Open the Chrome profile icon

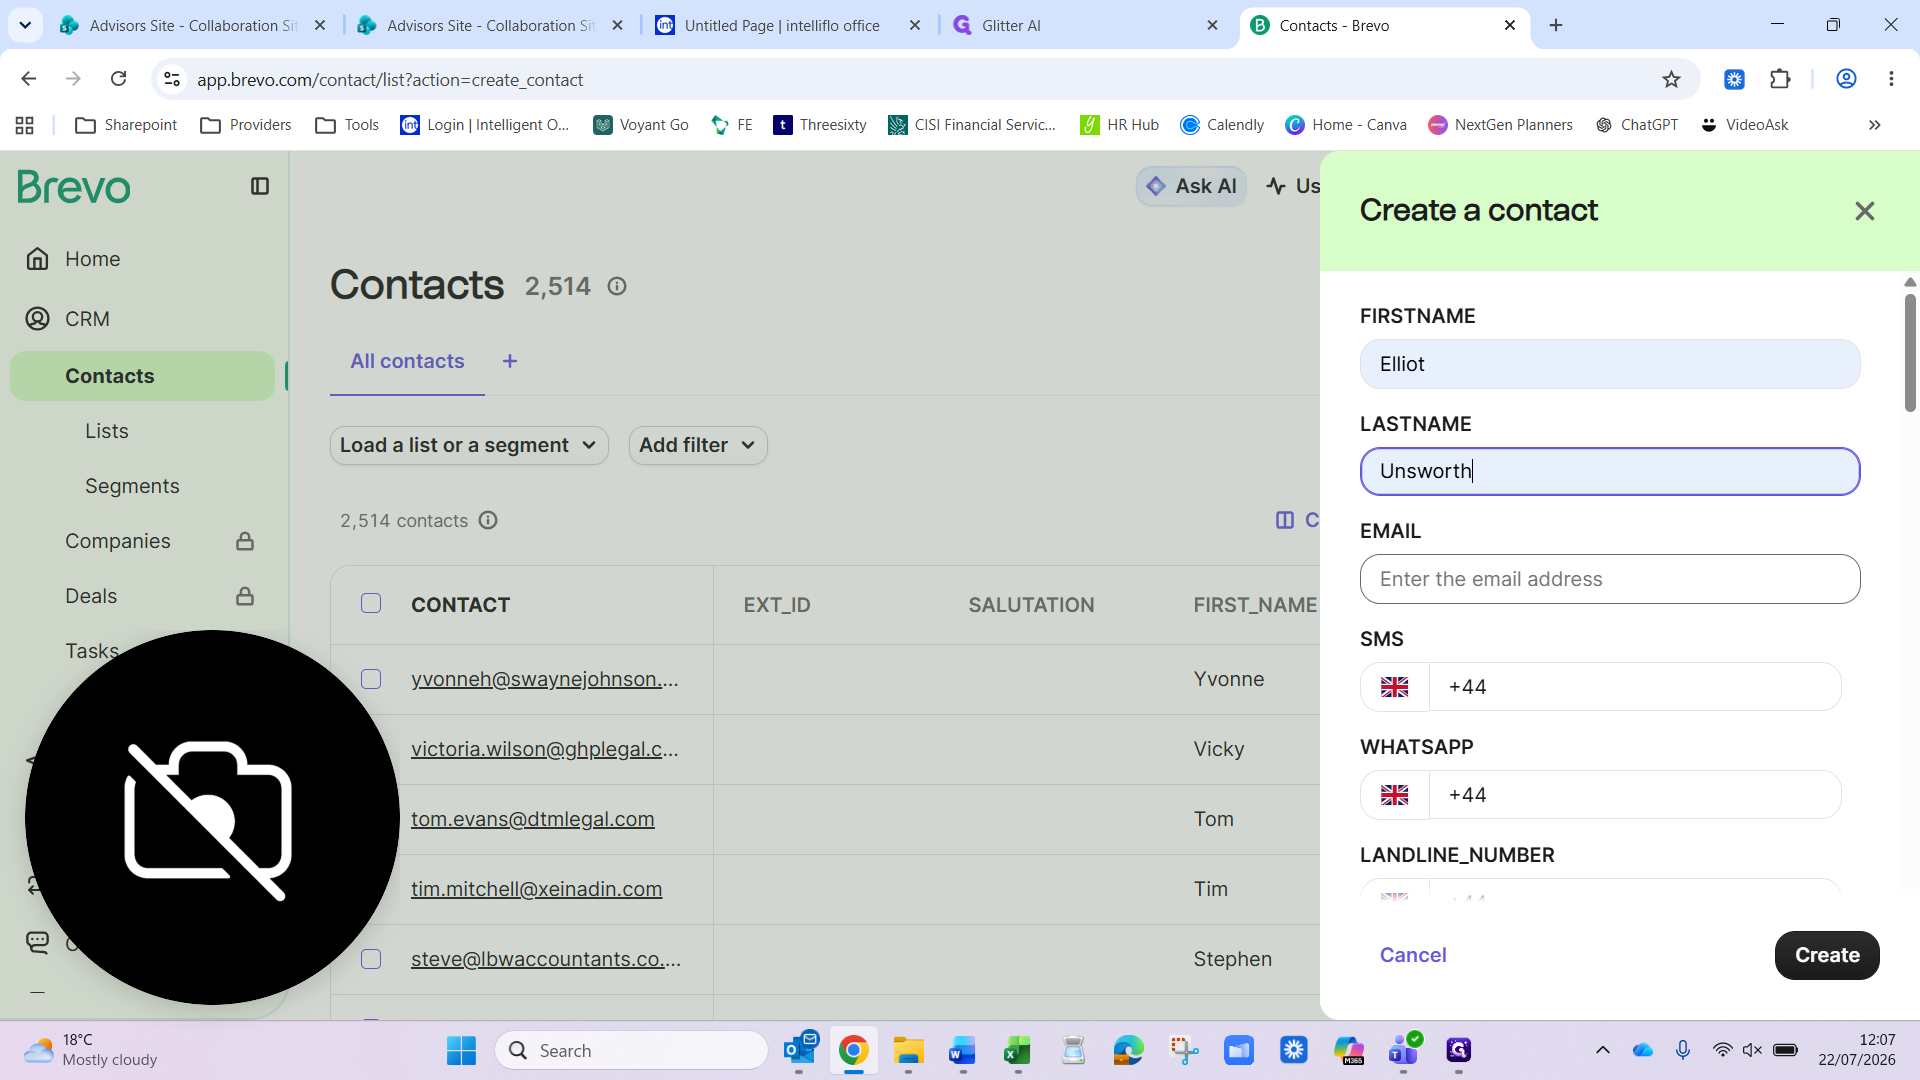pyautogui.click(x=1846, y=79)
